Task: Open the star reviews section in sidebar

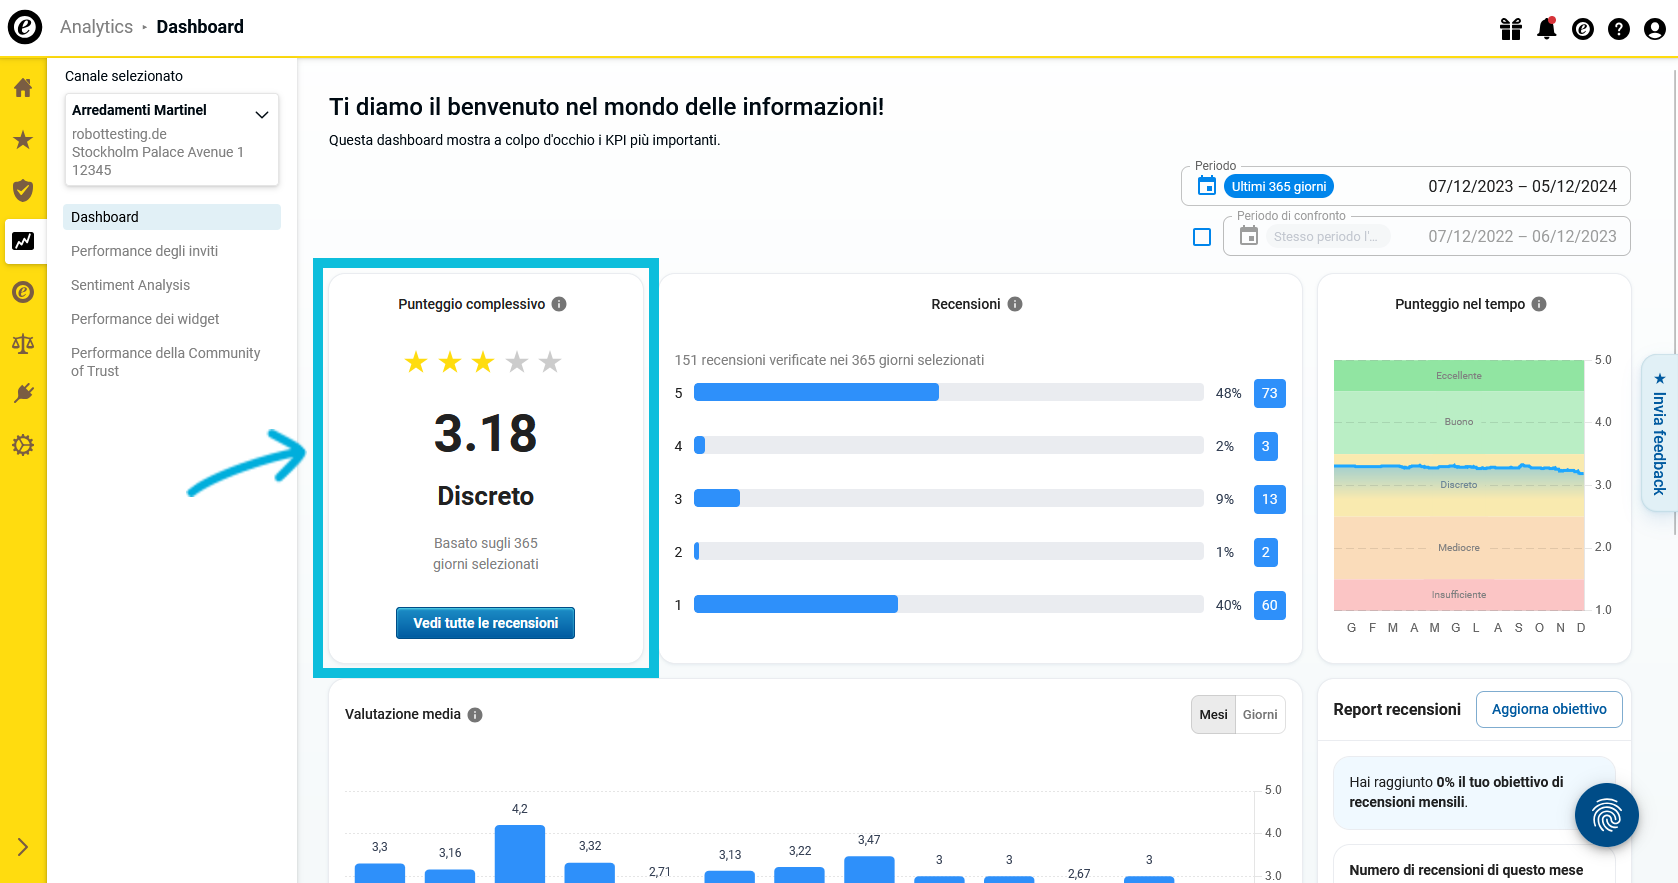Action: tap(23, 140)
